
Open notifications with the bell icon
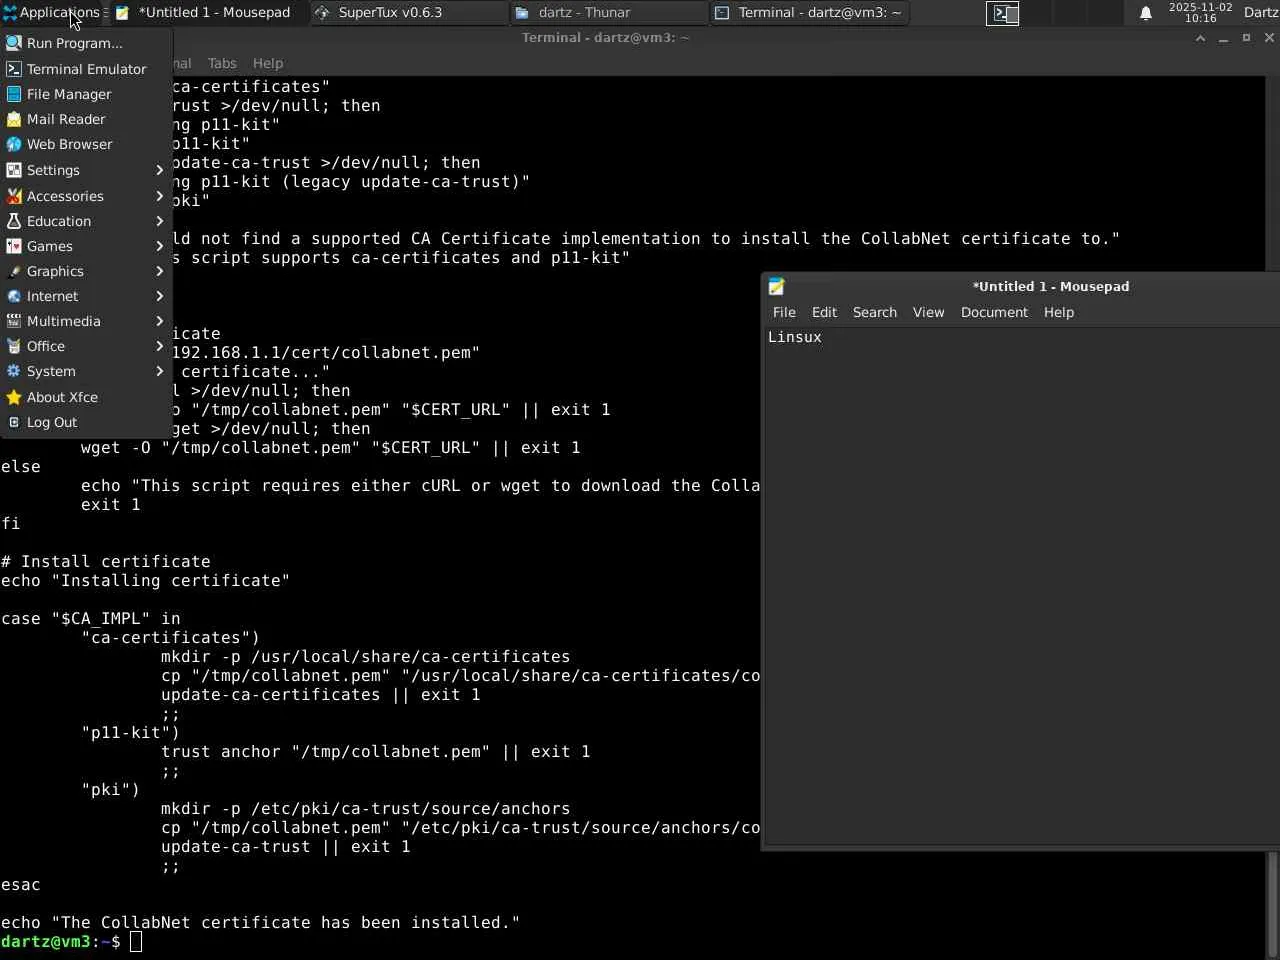pyautogui.click(x=1146, y=13)
